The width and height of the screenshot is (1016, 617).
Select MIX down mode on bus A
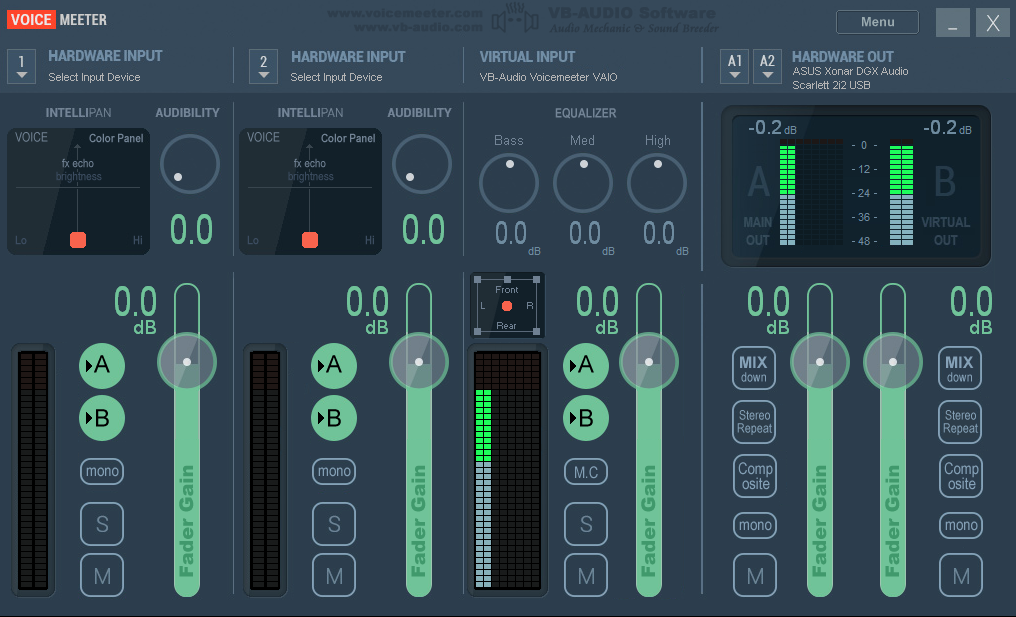click(x=754, y=369)
